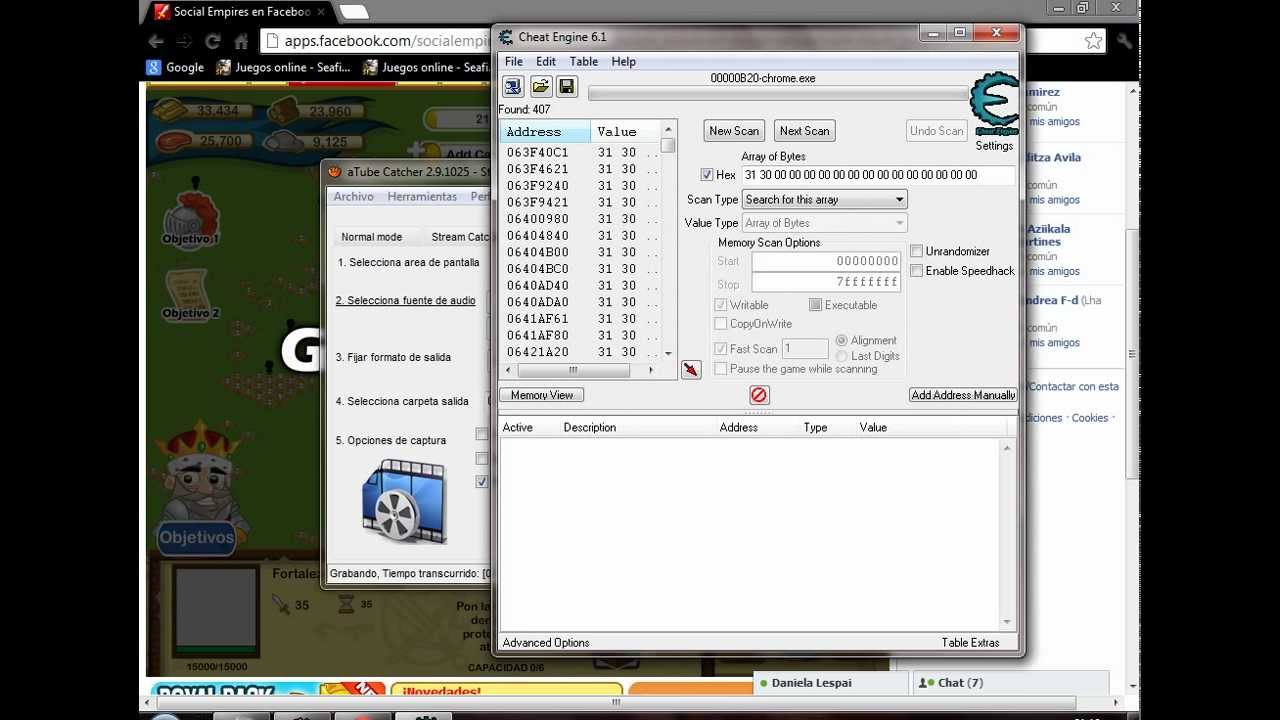
Task: Open Archivo menu in aTube Catcher
Action: coord(353,197)
